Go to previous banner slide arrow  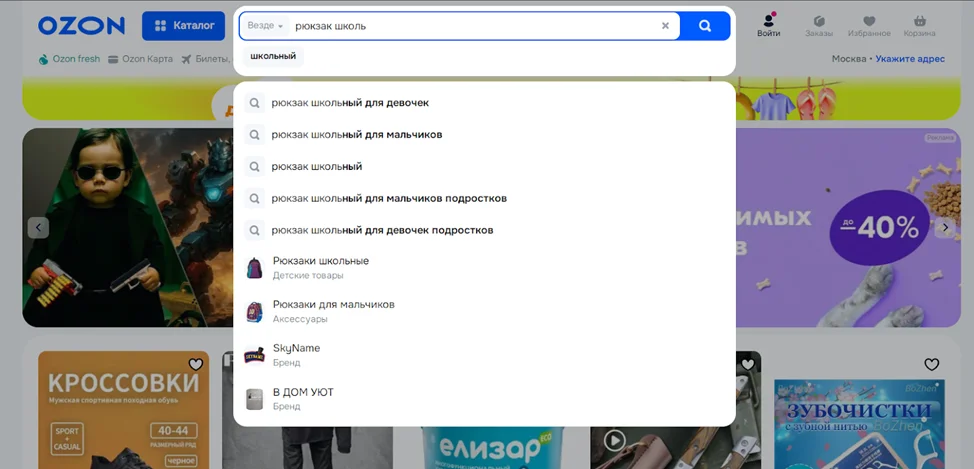coord(38,227)
